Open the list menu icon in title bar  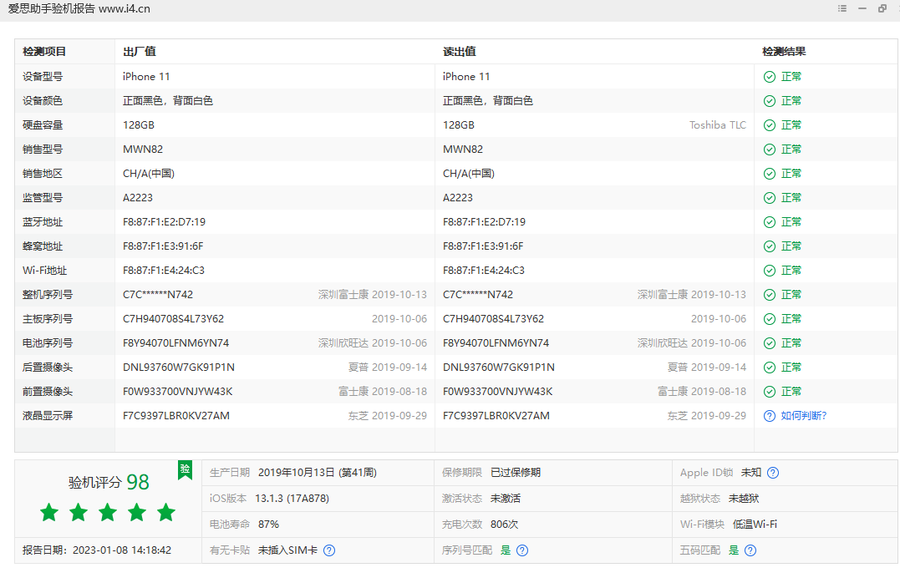tap(843, 9)
